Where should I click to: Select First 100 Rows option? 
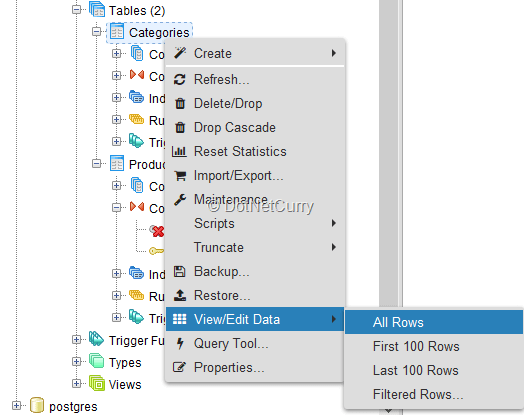coord(434,347)
